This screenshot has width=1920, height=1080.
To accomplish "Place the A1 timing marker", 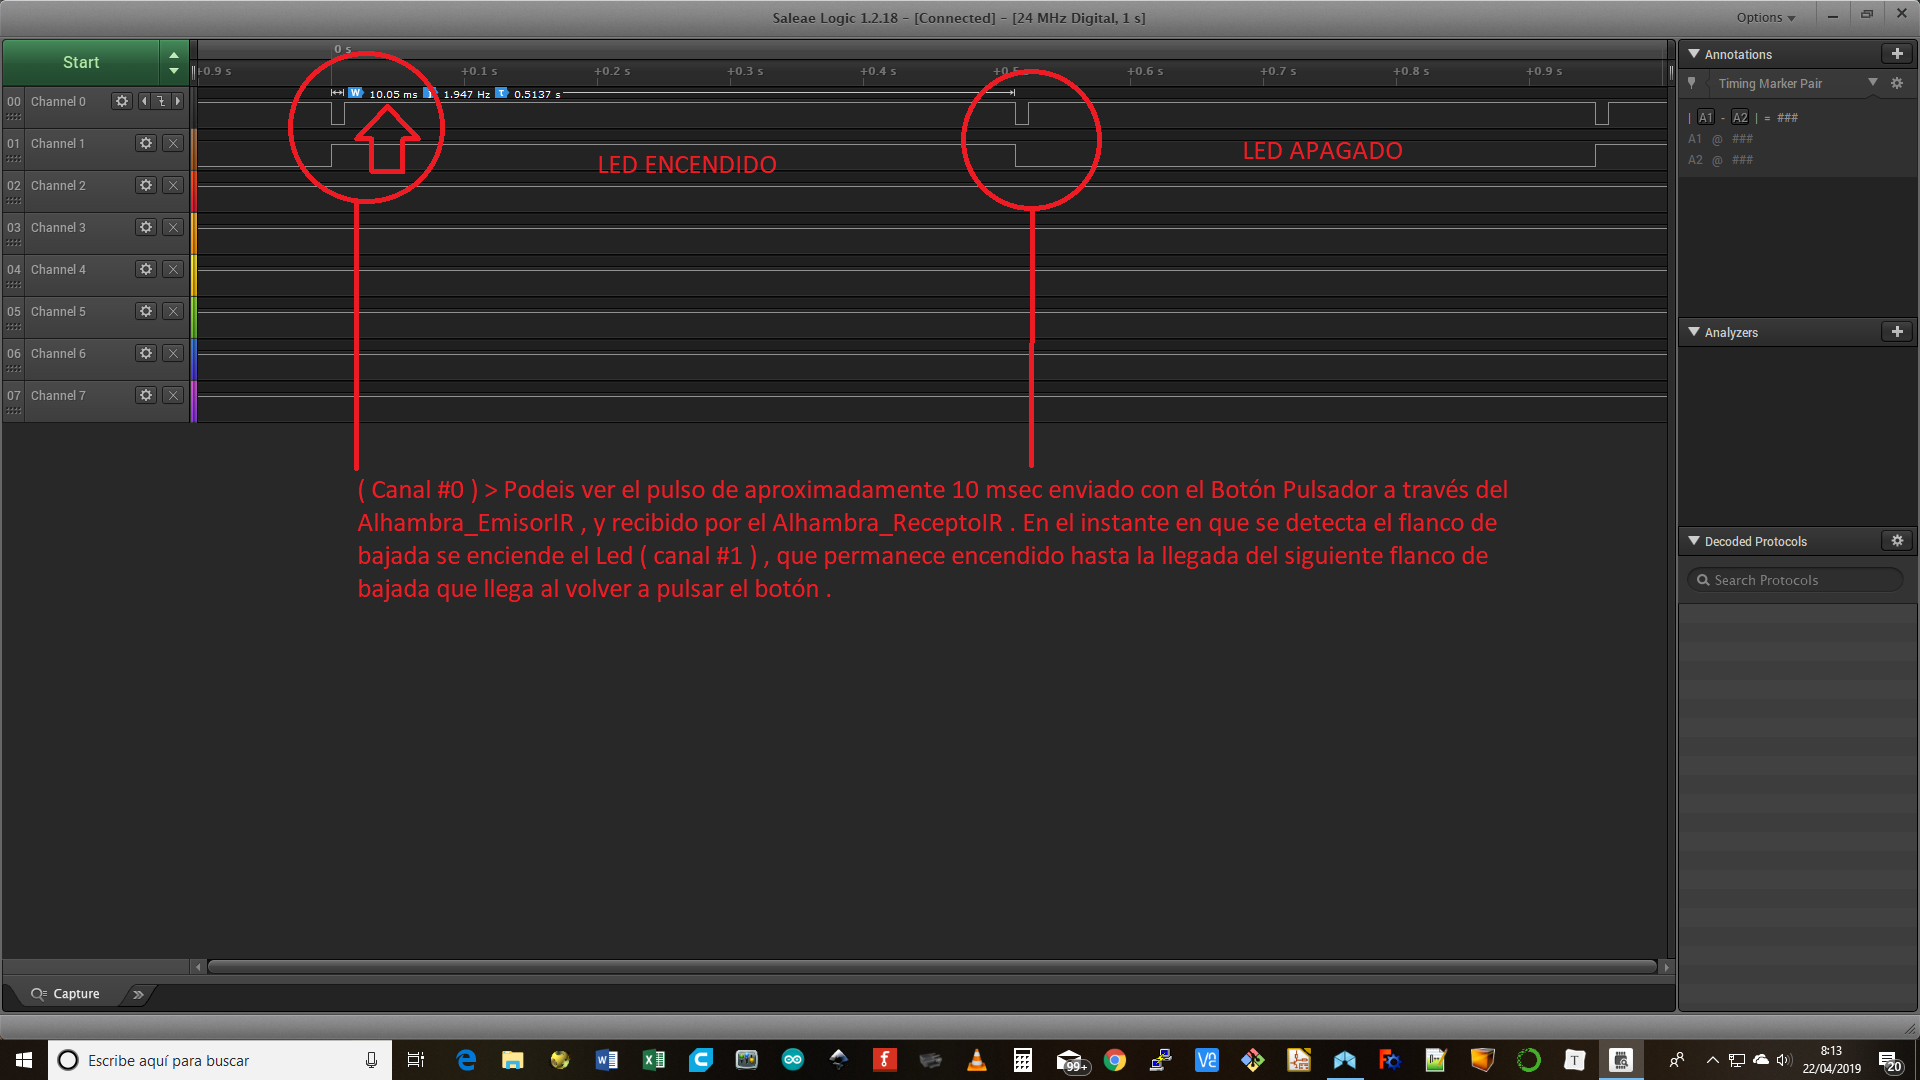I will (1705, 118).
